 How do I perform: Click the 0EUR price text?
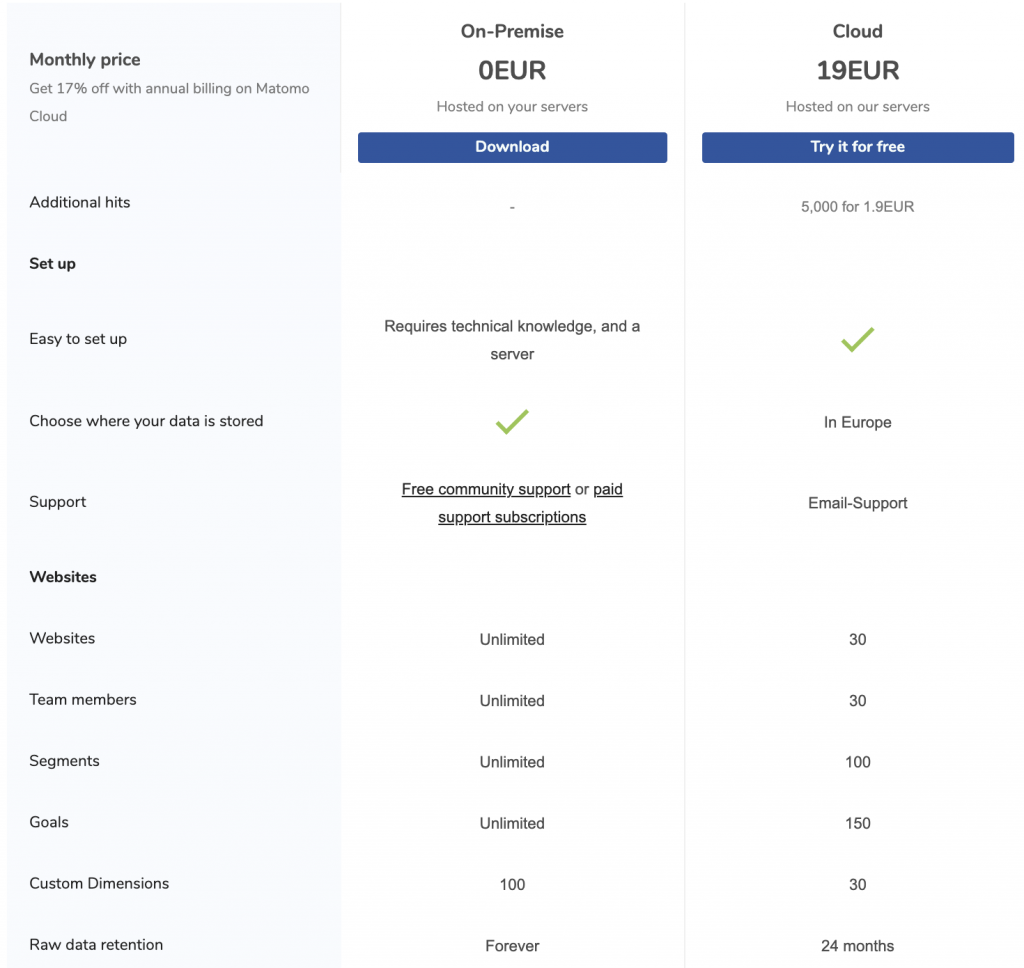(x=512, y=71)
